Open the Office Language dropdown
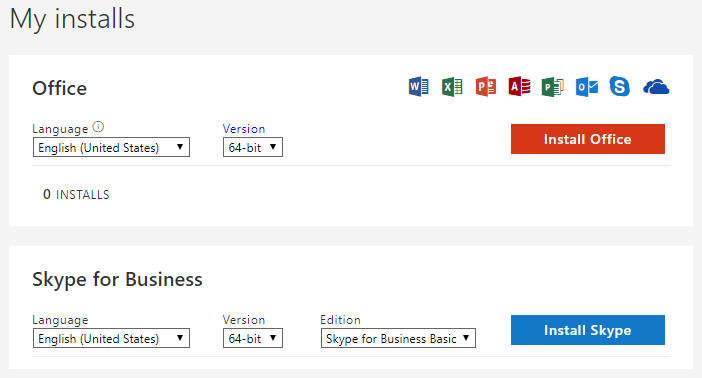Screen dimensions: 702x378 111,147
